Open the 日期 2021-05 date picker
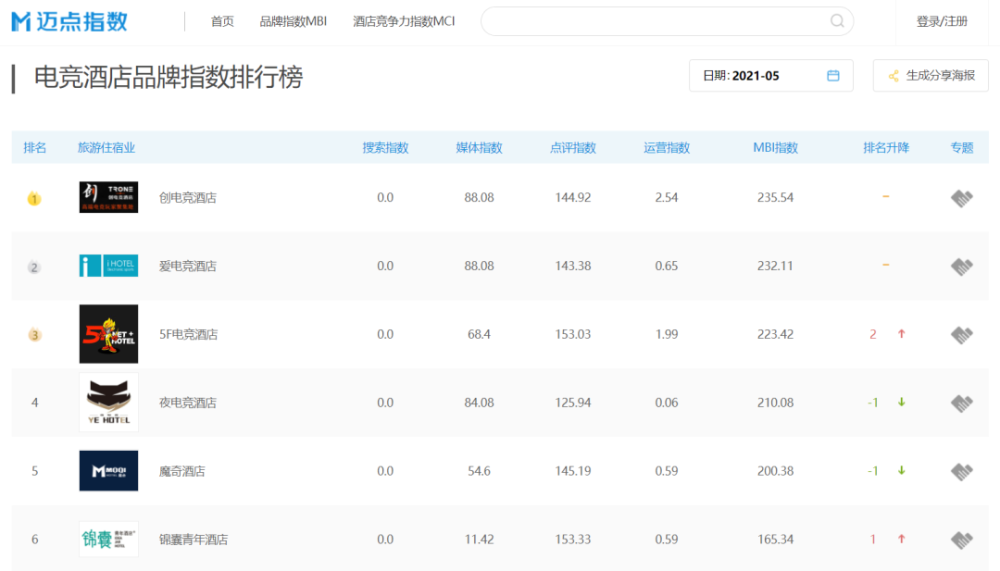This screenshot has height=571, width=1000. 771,75
